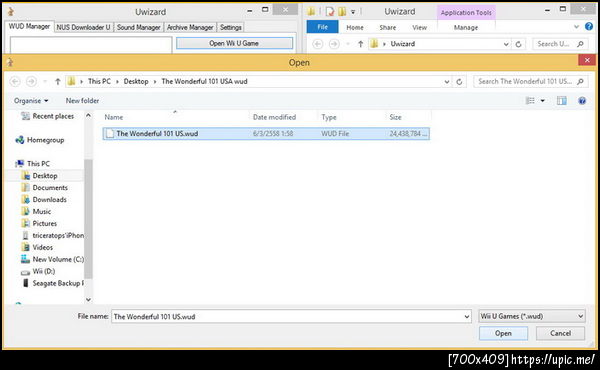Open Explorer address bar history dropdown
The height and width of the screenshot is (370, 600).
tap(506, 44)
